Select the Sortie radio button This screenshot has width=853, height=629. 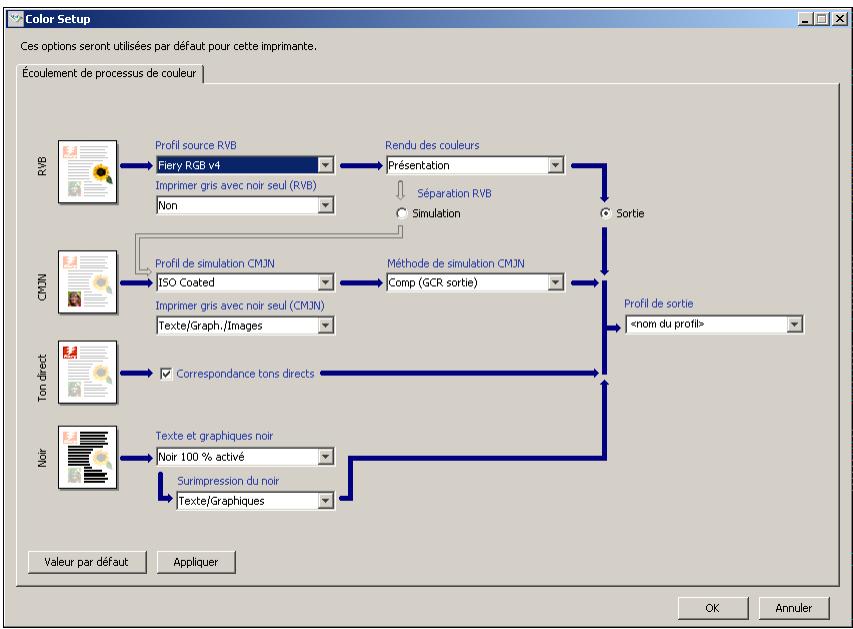[605, 213]
